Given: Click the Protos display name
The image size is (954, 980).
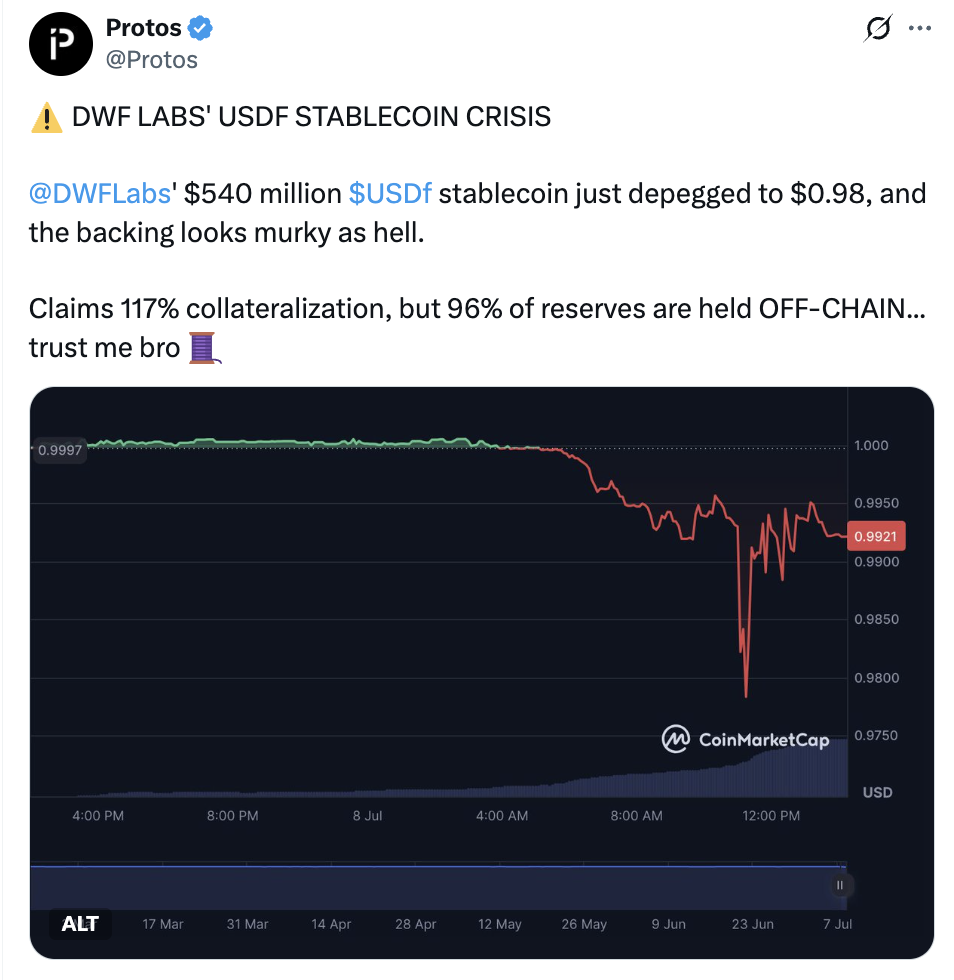Looking at the screenshot, I should 144,28.
